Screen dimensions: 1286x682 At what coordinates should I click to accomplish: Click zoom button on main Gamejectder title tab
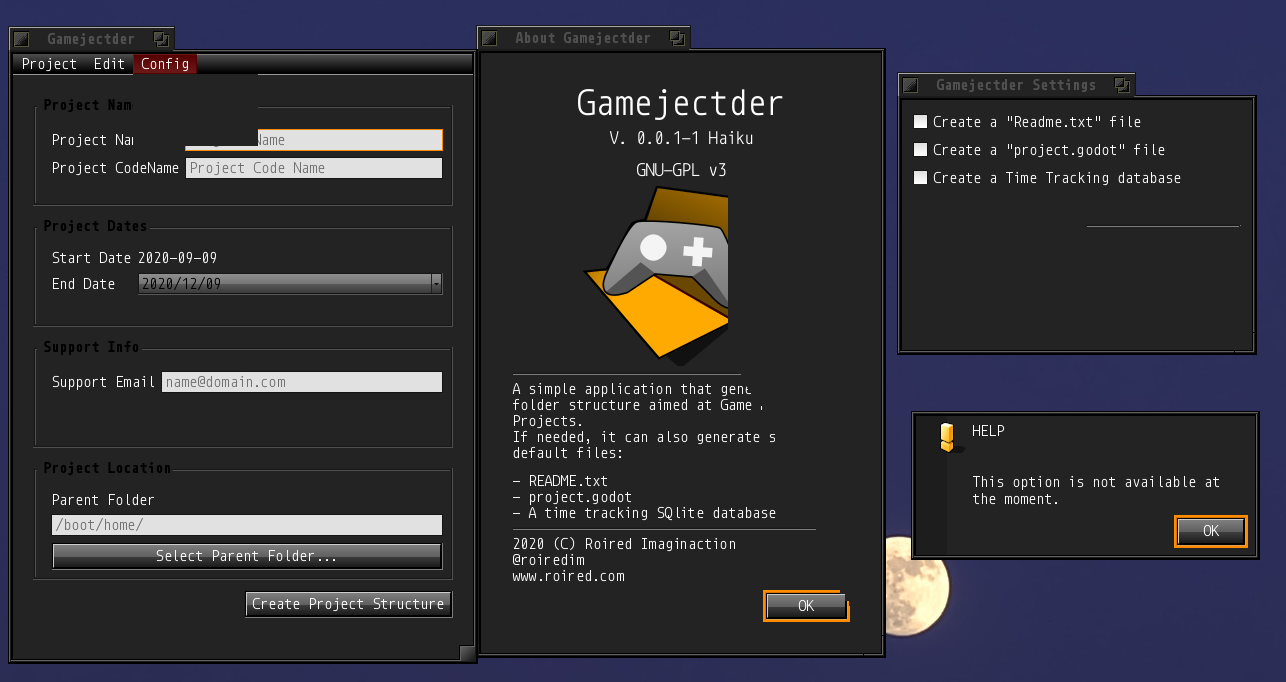162,39
